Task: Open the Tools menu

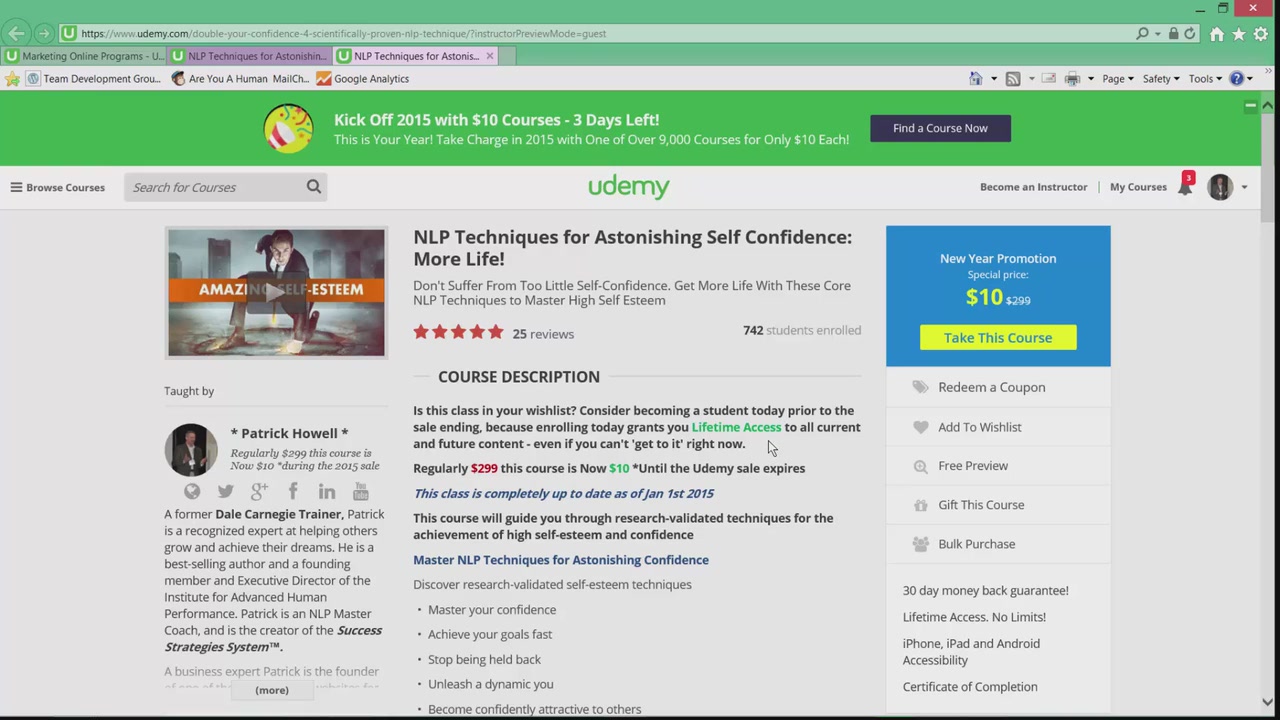Action: pos(1205,79)
